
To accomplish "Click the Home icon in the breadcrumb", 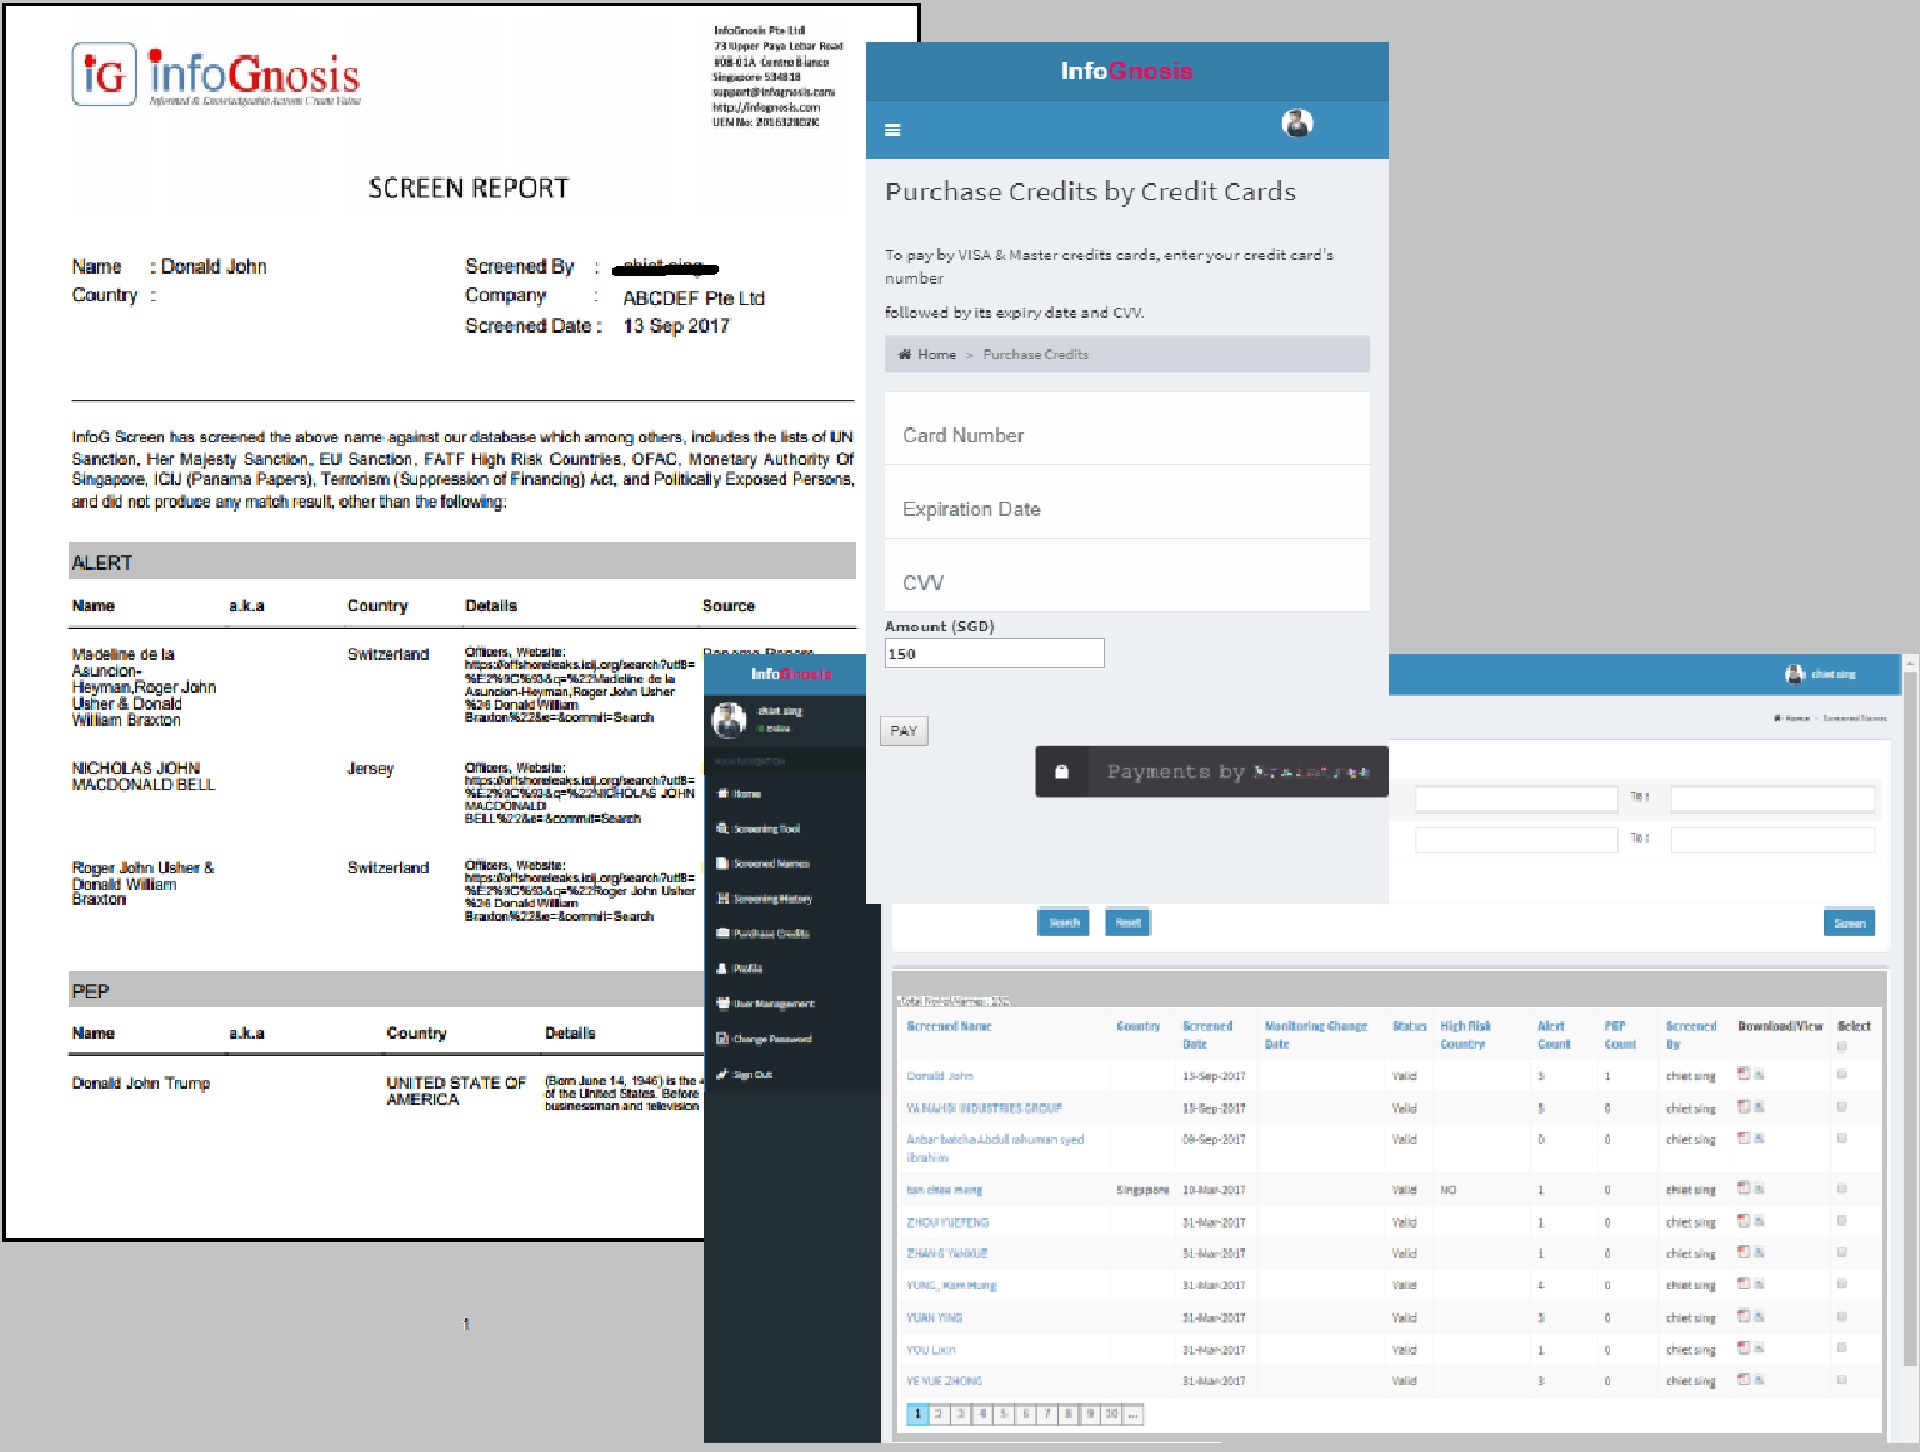I will (x=904, y=354).
